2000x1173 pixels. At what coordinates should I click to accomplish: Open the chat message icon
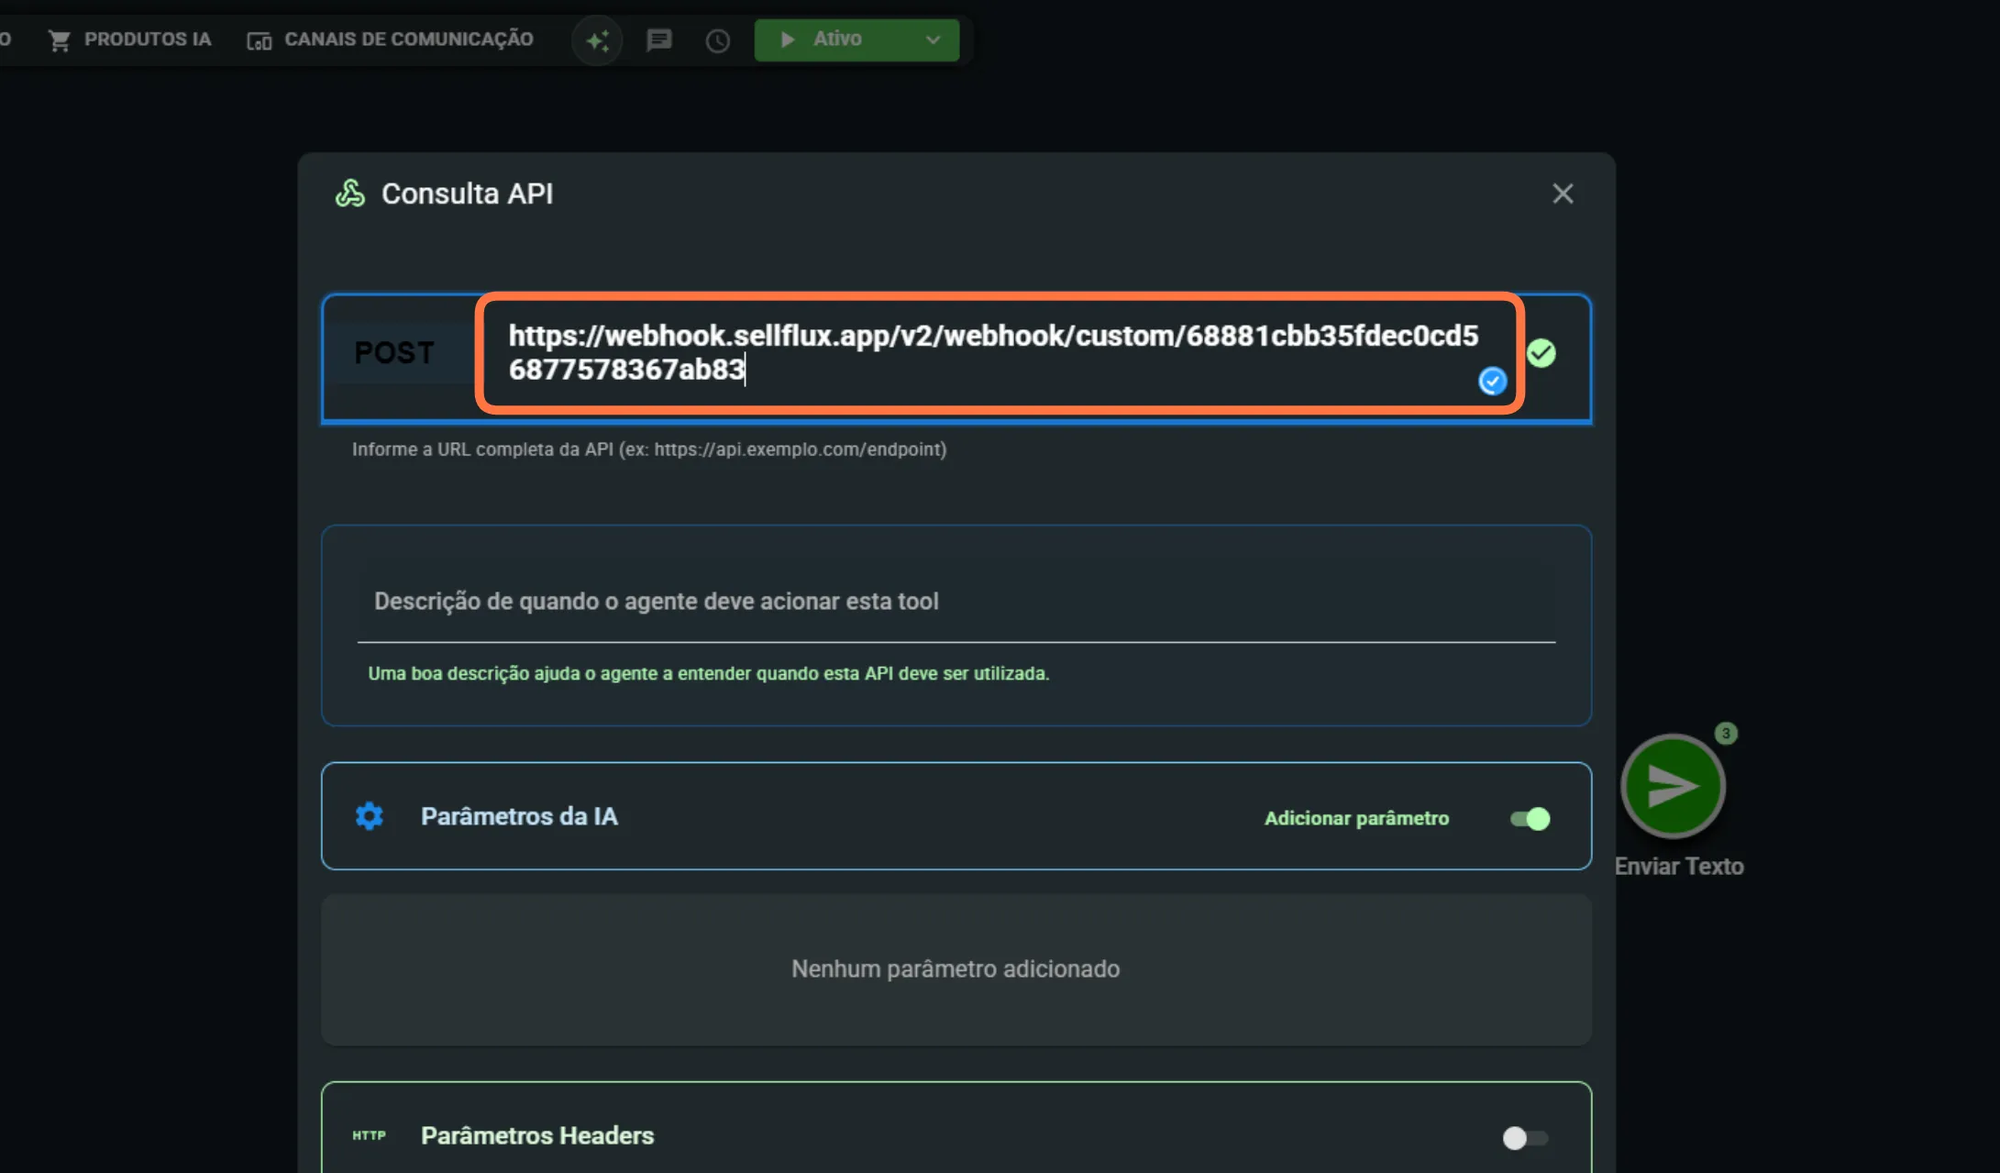pos(659,40)
